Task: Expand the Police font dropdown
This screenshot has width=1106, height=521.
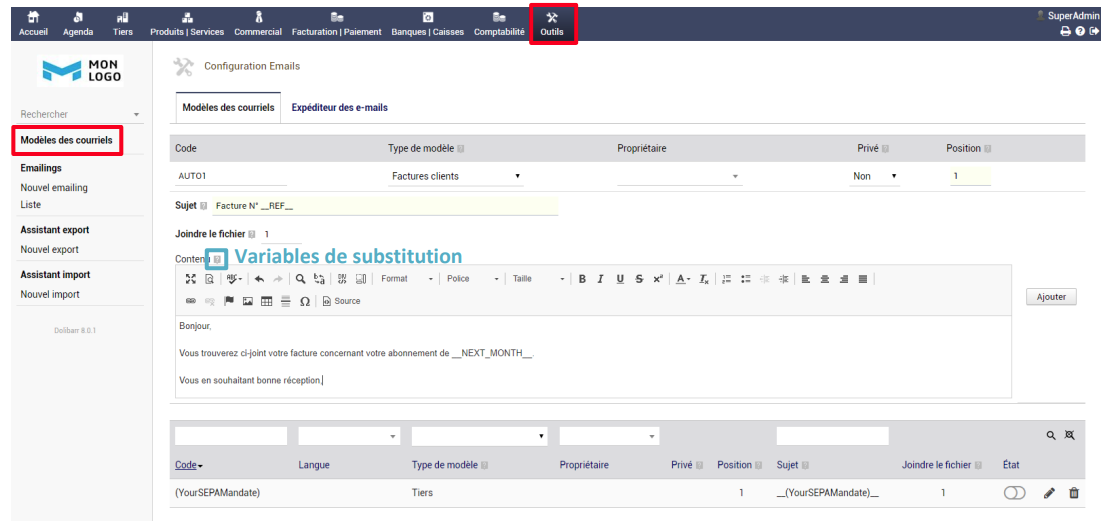Action: pos(473,279)
